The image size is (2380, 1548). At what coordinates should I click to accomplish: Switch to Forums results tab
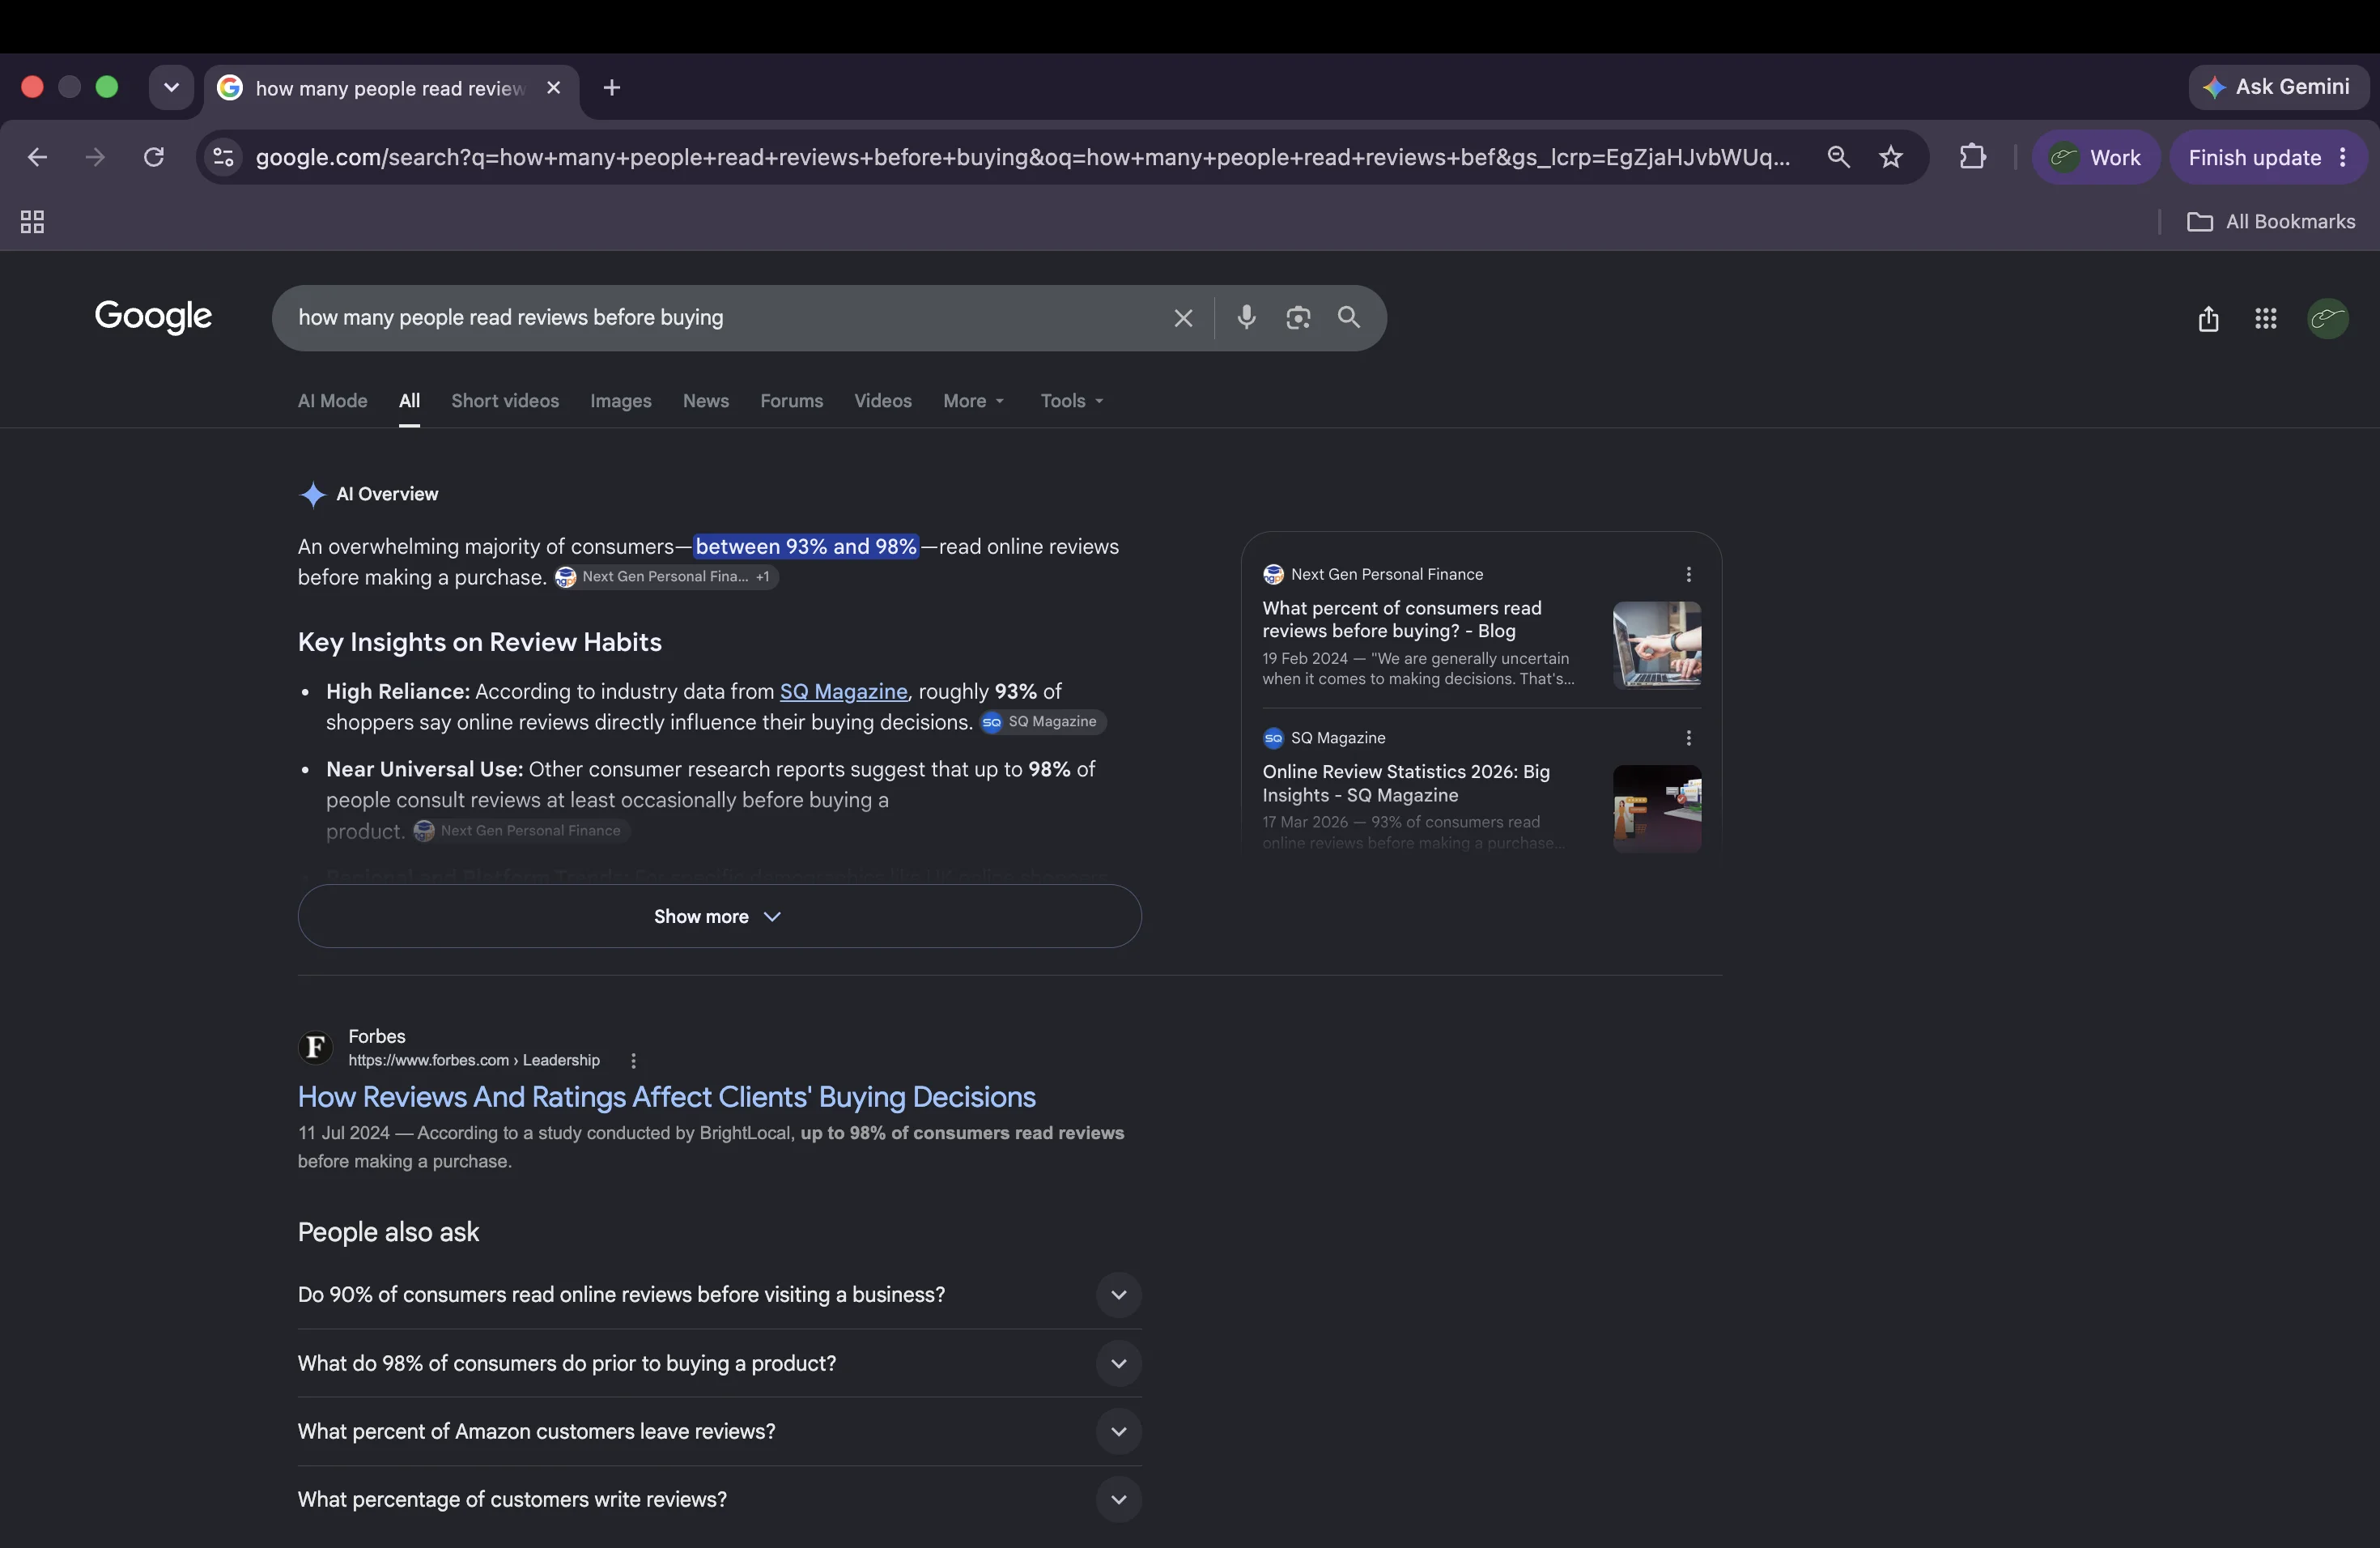tap(791, 401)
